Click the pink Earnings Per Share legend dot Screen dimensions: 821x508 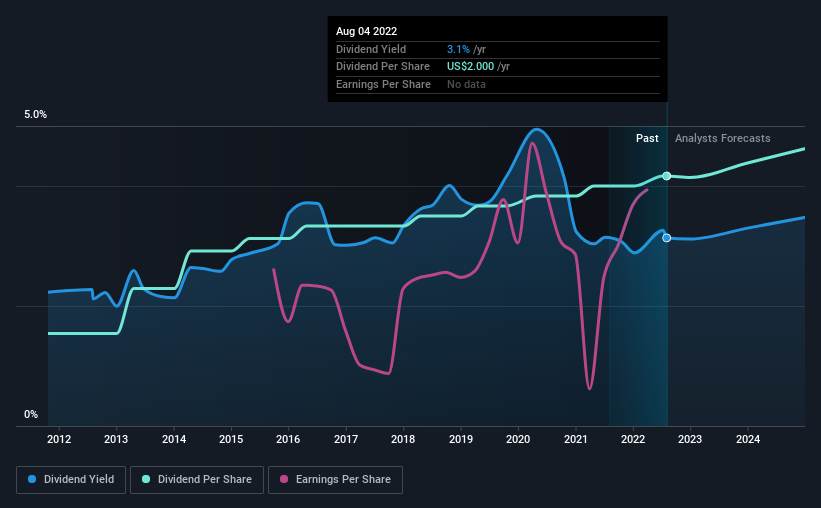click(284, 479)
